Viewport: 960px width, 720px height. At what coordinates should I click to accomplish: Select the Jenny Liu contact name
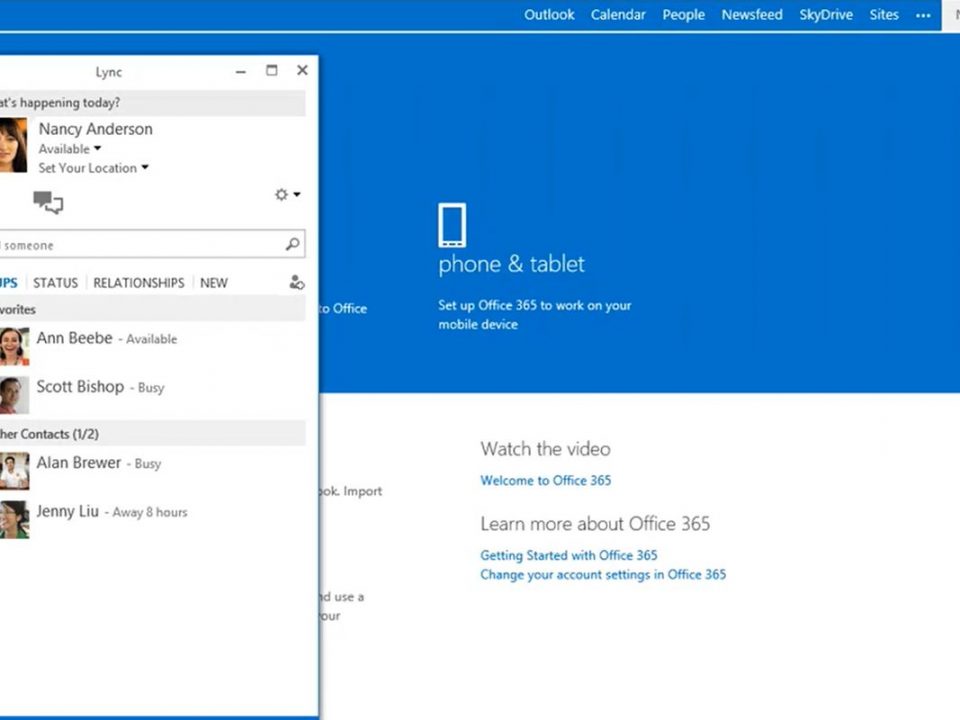[x=67, y=511]
